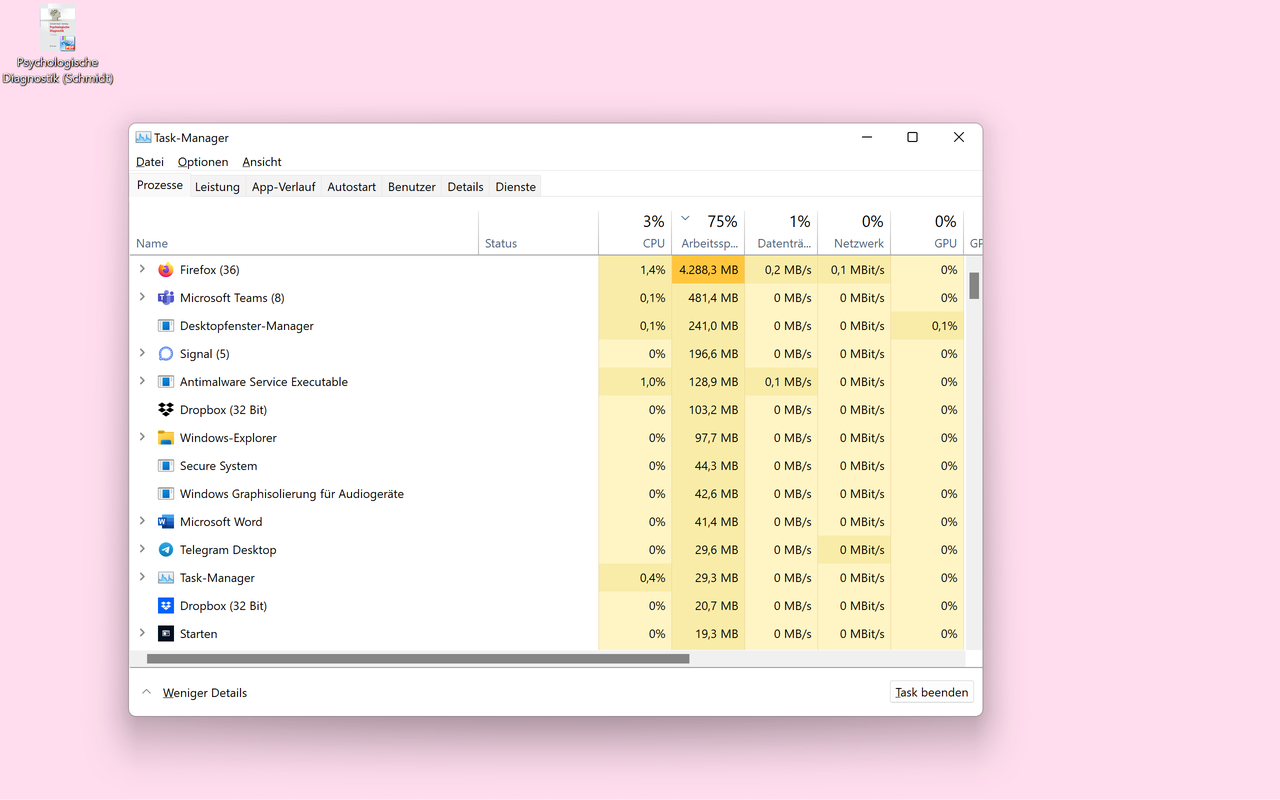
Task: Click the Telegram Desktop icon
Action: (x=166, y=550)
